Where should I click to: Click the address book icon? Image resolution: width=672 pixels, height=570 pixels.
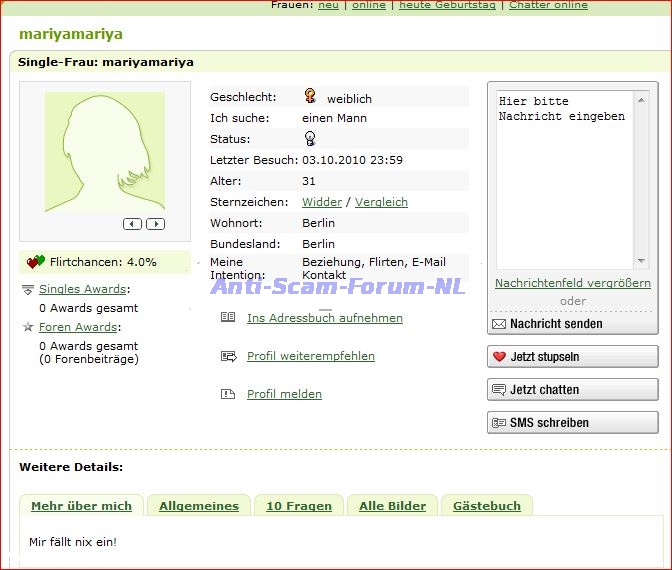(x=227, y=317)
